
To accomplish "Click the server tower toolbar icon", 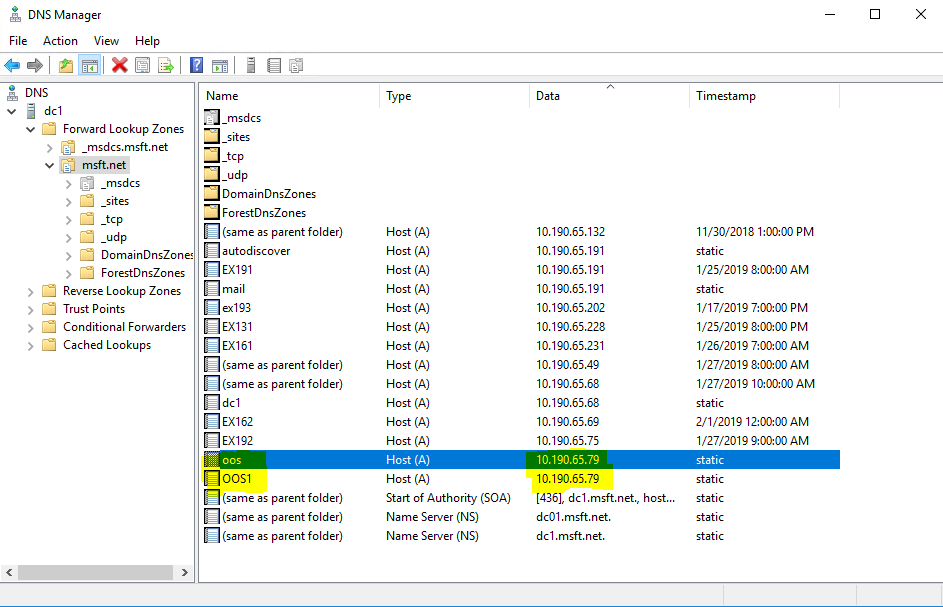I will click(x=251, y=65).
